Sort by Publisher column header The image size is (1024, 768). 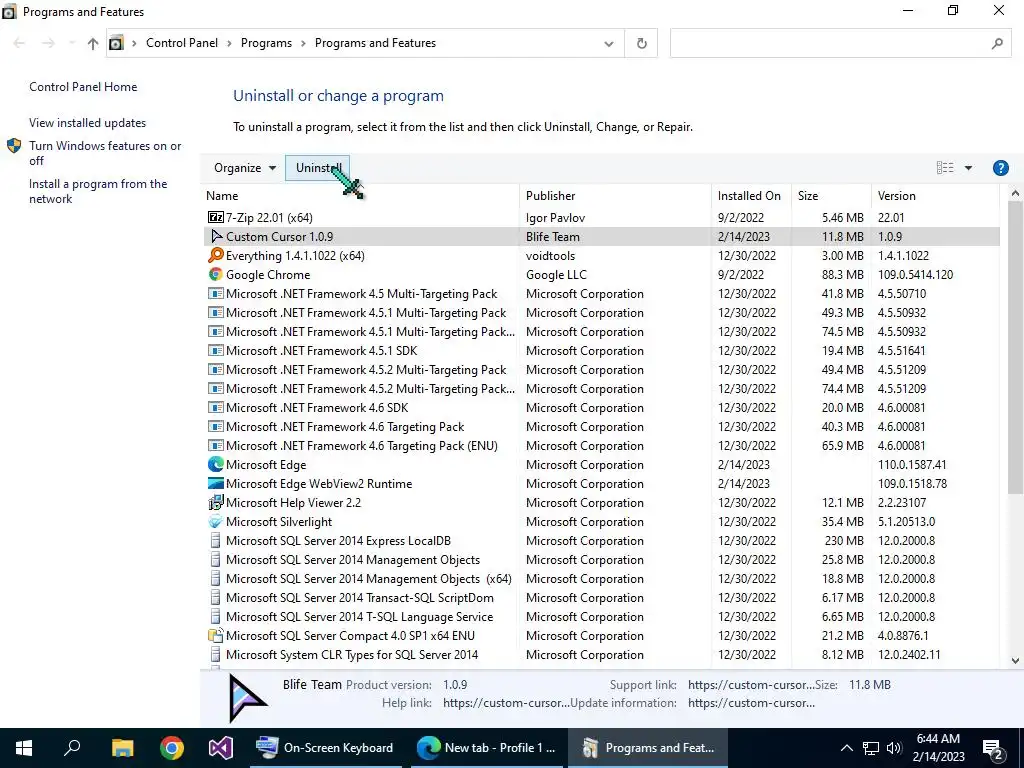point(616,195)
